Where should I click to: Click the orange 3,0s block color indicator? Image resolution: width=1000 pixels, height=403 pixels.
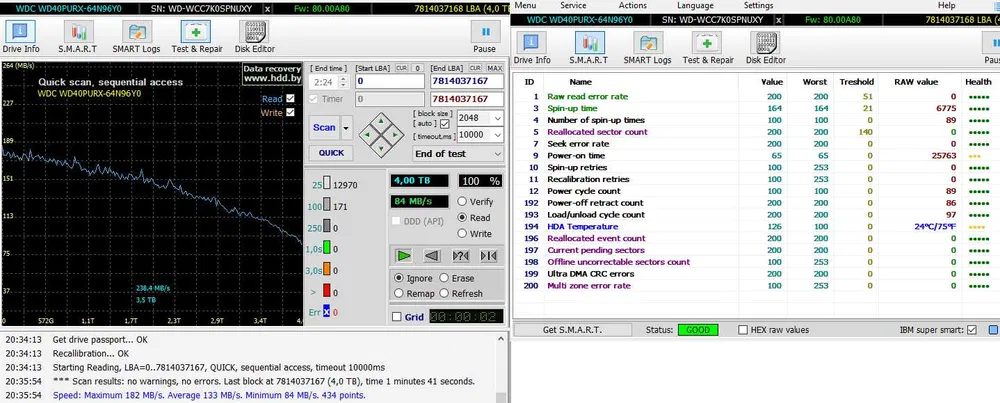click(327, 270)
